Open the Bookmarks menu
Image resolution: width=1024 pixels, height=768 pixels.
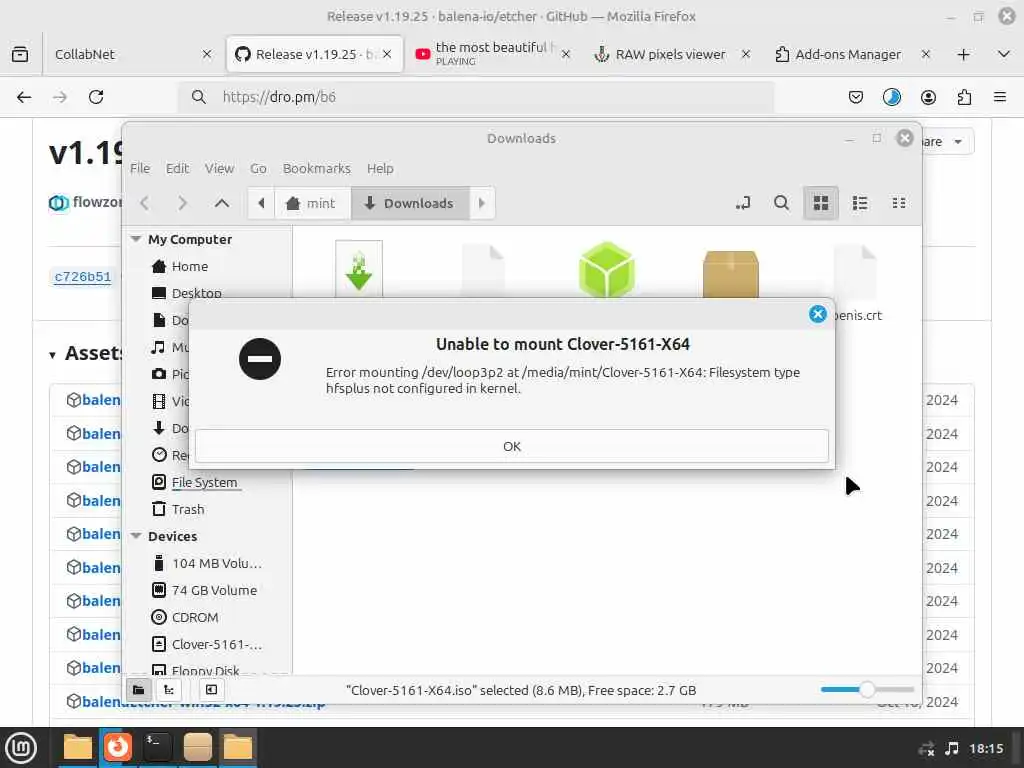(317, 168)
